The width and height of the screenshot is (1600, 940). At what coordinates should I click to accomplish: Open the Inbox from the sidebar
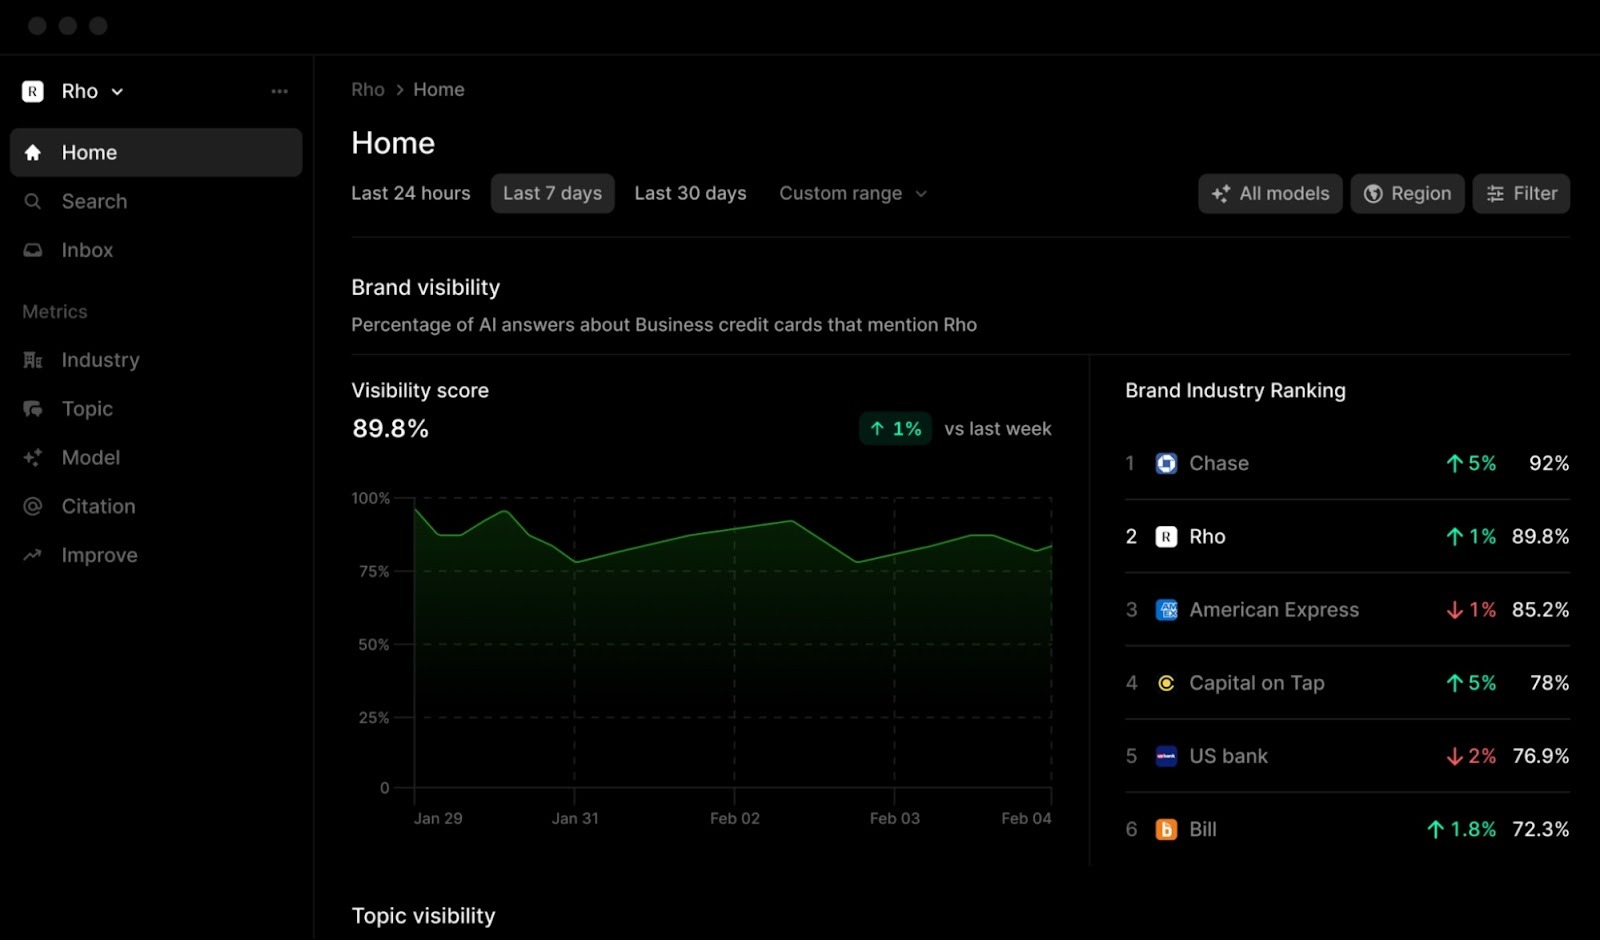pos(86,250)
